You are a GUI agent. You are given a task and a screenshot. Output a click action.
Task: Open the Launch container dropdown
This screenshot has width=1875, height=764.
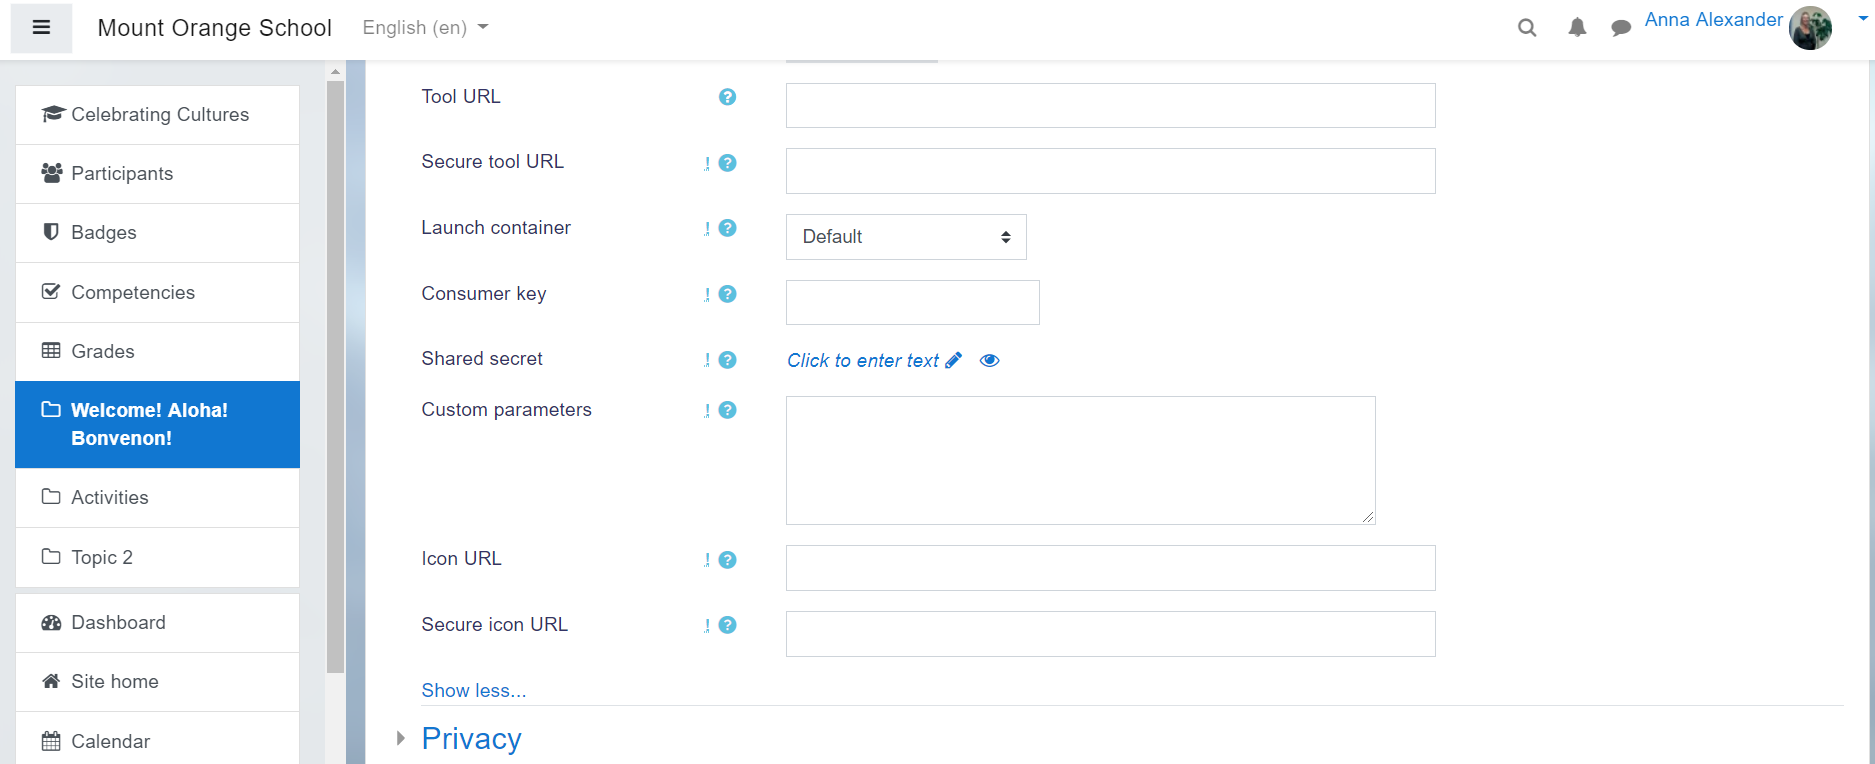tap(906, 237)
